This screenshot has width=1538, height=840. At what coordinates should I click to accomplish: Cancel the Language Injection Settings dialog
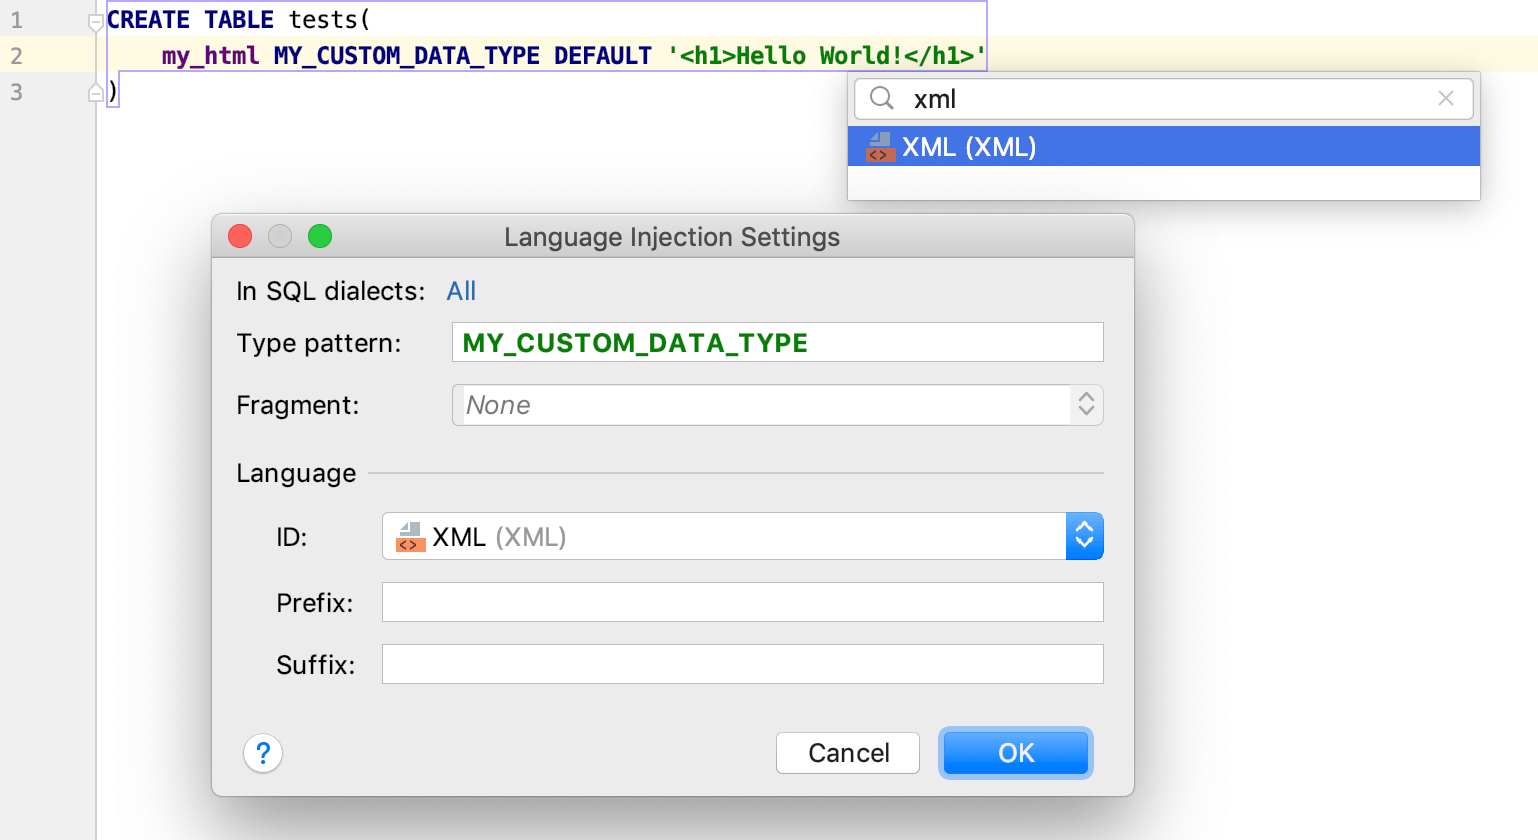click(x=848, y=753)
